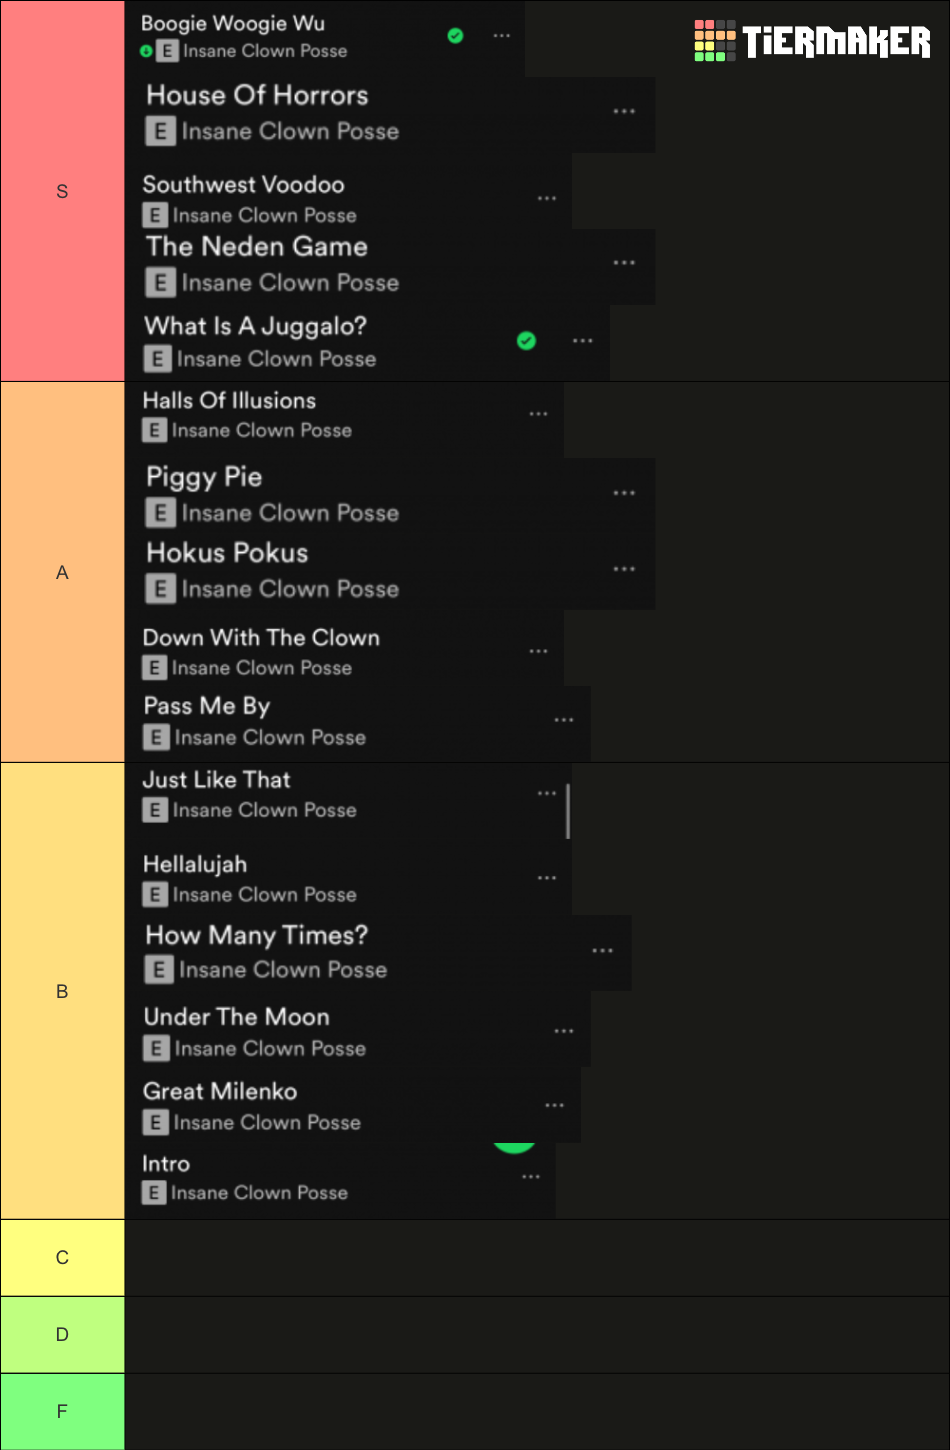Screen dimensions: 950x1450
Task: Expand options menu for Under The Moon
Action: tap(564, 1031)
